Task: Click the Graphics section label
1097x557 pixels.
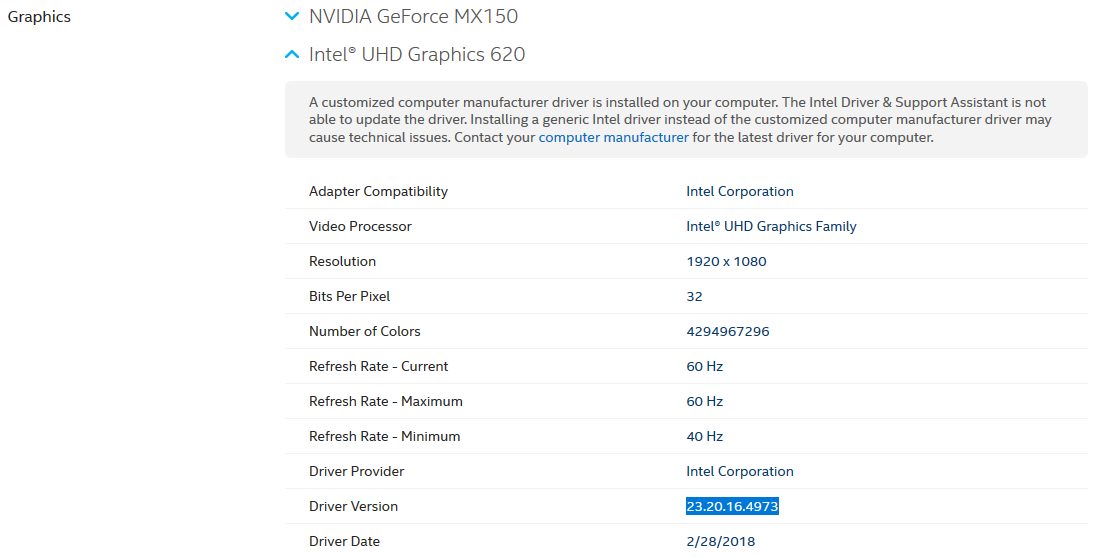Action: tap(39, 17)
